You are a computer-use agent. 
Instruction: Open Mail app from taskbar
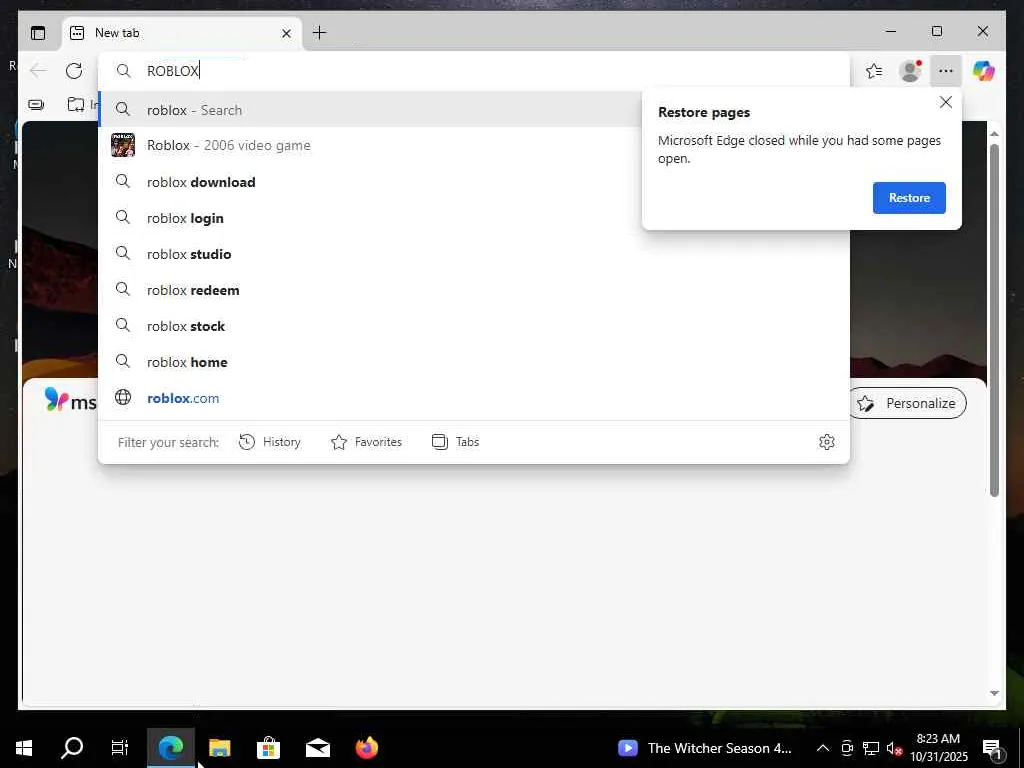point(317,748)
